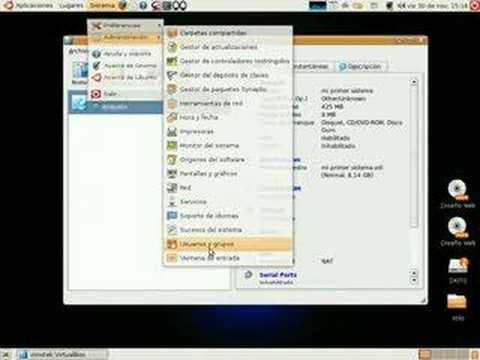
Task: Click the Serial Ports link in details
Action: click(278, 275)
